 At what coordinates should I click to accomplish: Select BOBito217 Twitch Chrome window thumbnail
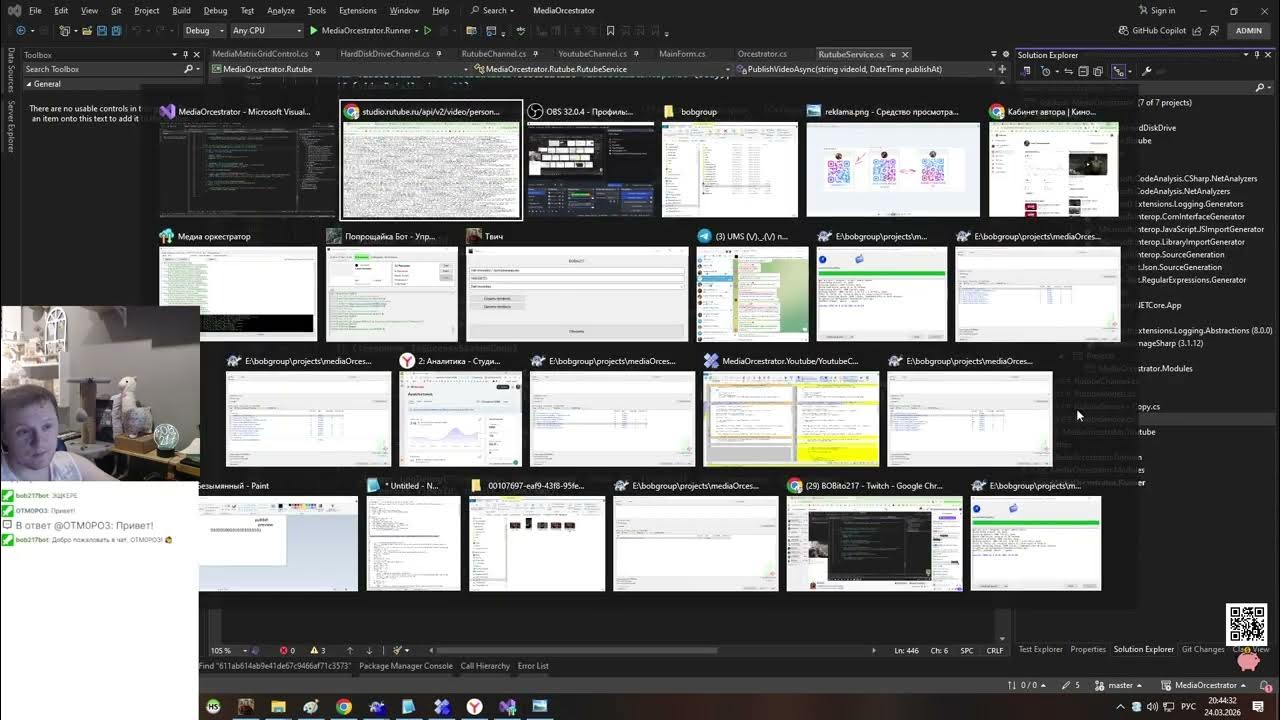pos(875,537)
